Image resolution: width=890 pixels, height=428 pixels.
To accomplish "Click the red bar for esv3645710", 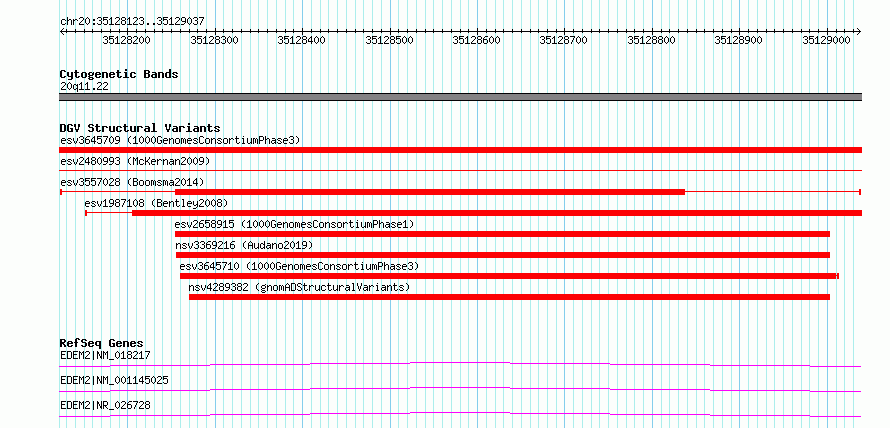I will click(x=508, y=276).
